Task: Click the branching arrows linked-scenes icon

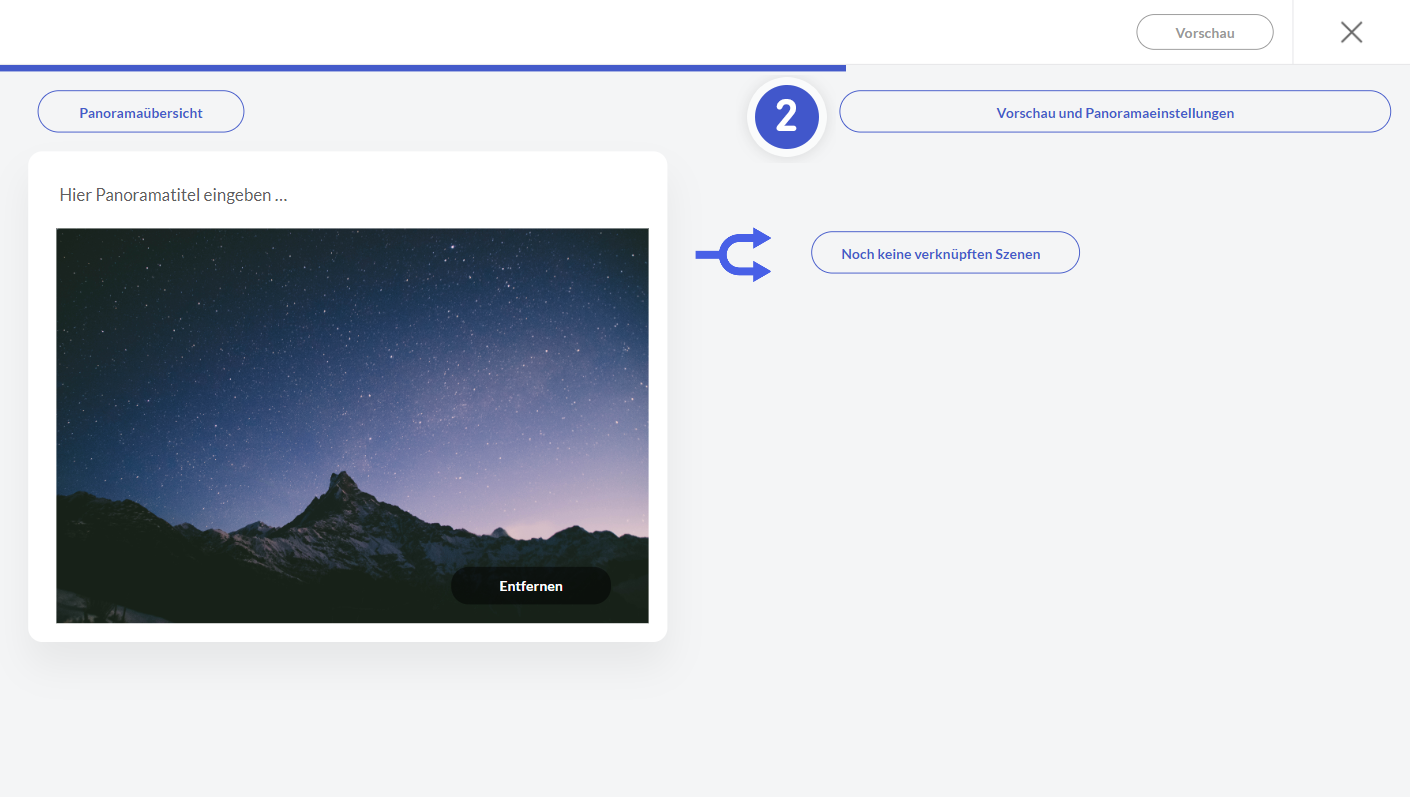Action: click(x=733, y=254)
